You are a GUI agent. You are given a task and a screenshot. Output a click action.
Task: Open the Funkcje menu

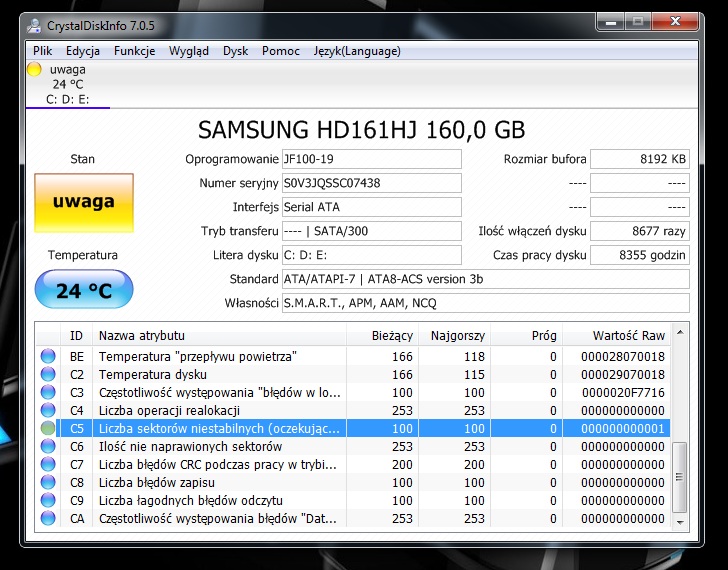coord(134,51)
